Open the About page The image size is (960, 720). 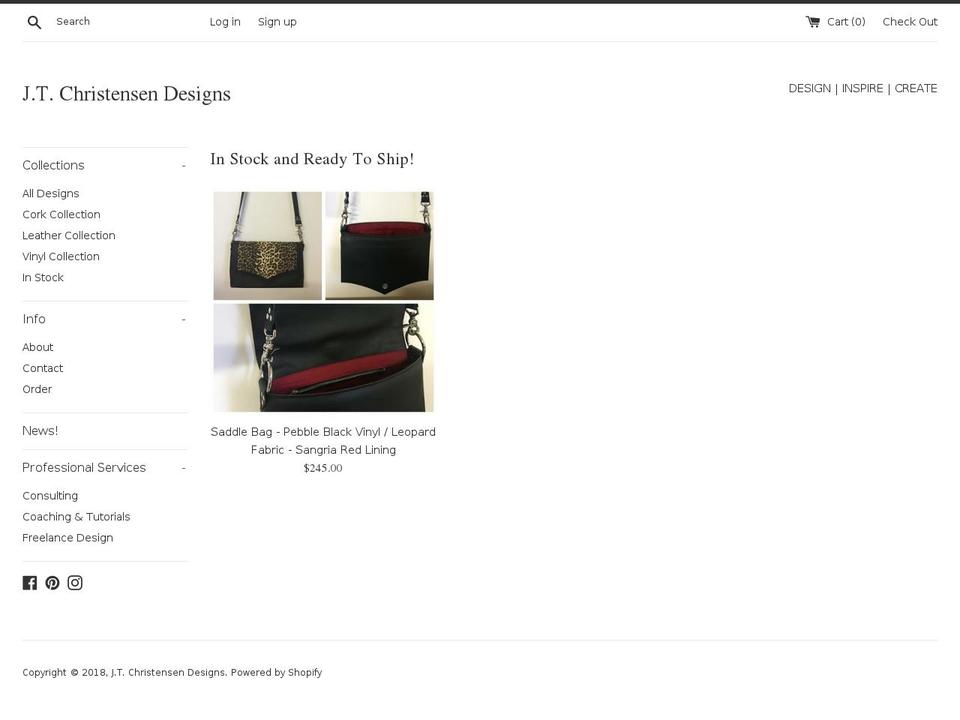[x=38, y=347]
